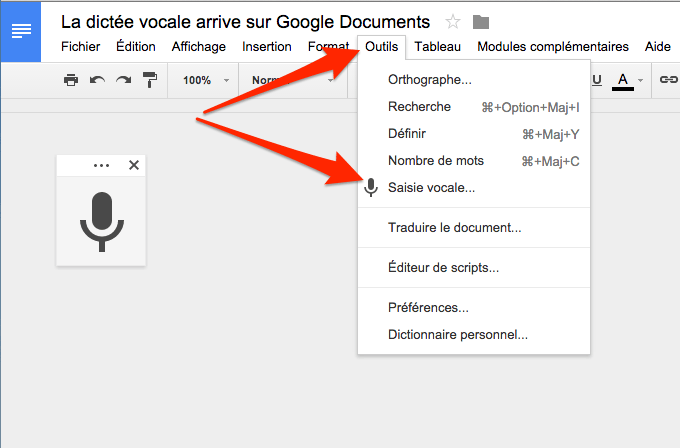Open Dictionnaire personnel...
The height and width of the screenshot is (448, 680).
(474, 335)
